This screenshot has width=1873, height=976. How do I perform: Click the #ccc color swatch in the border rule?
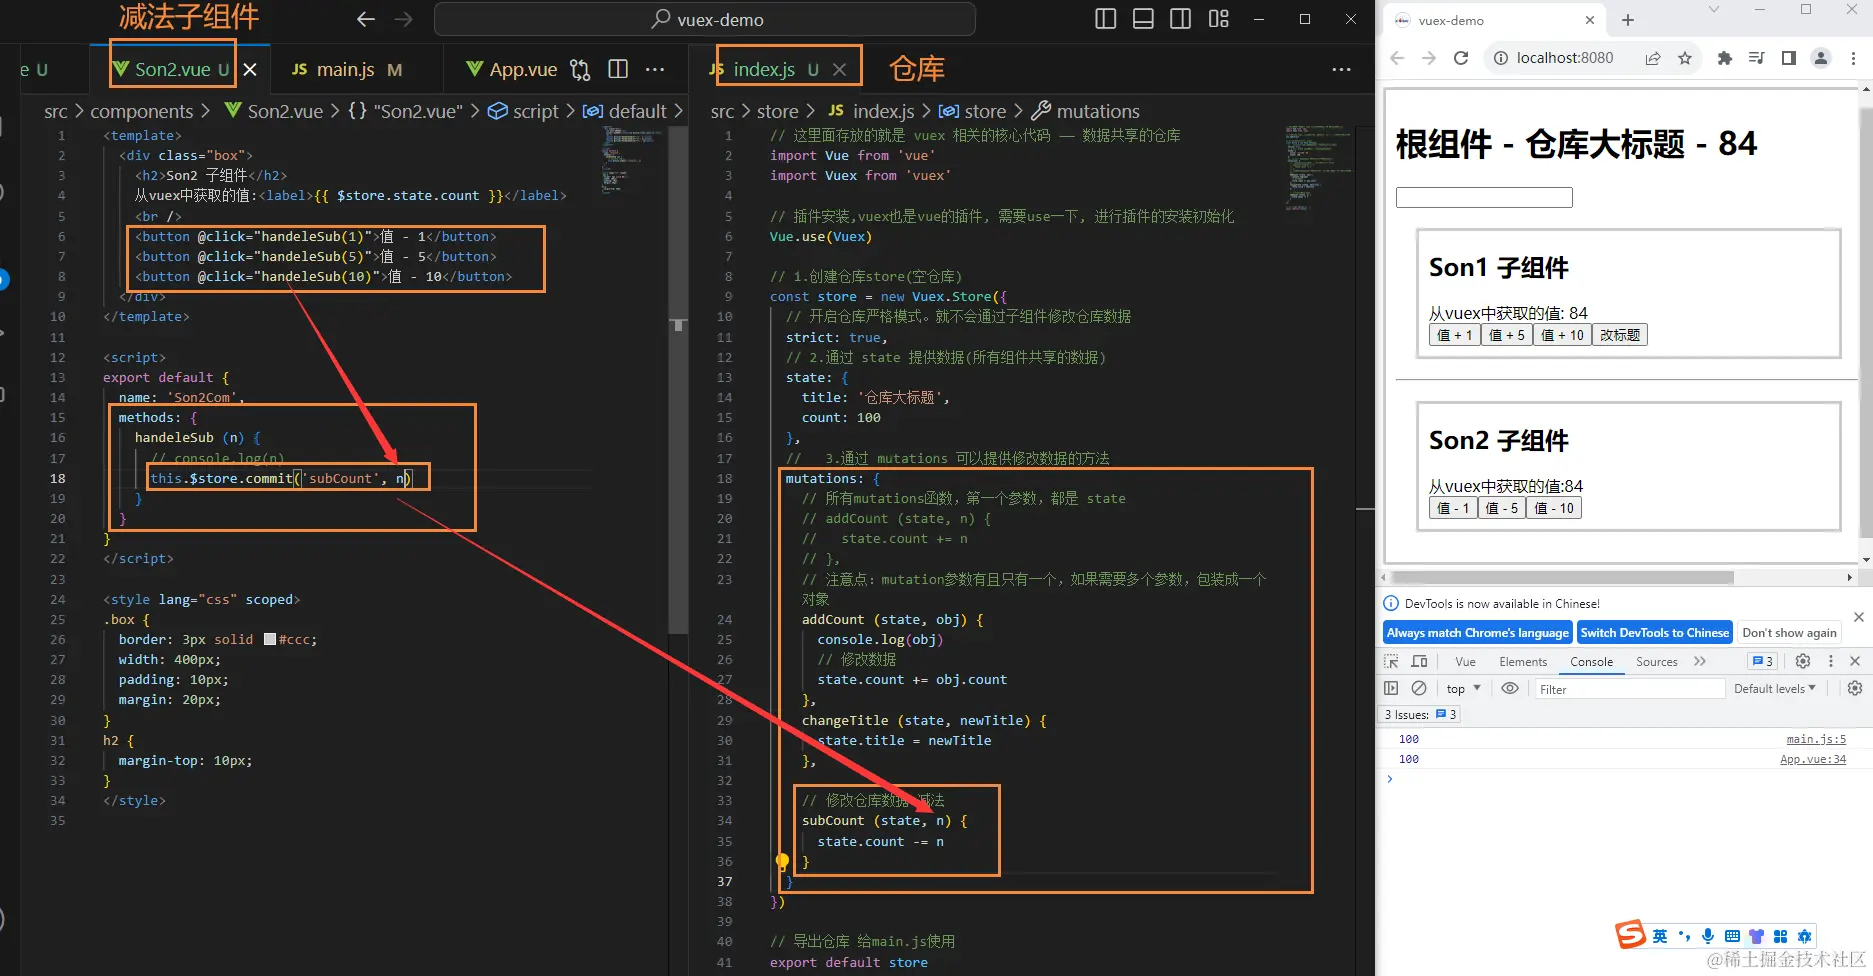[270, 639]
